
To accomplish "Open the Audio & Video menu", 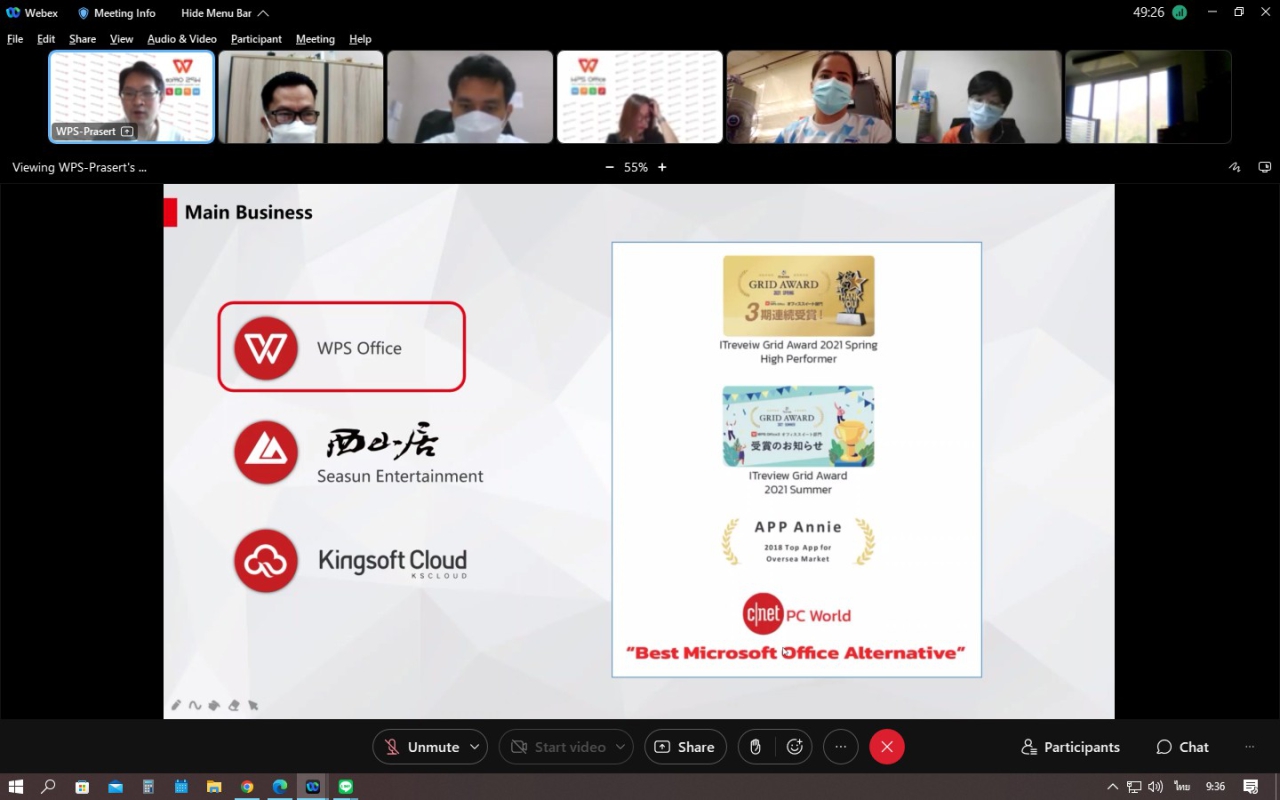I will point(182,39).
